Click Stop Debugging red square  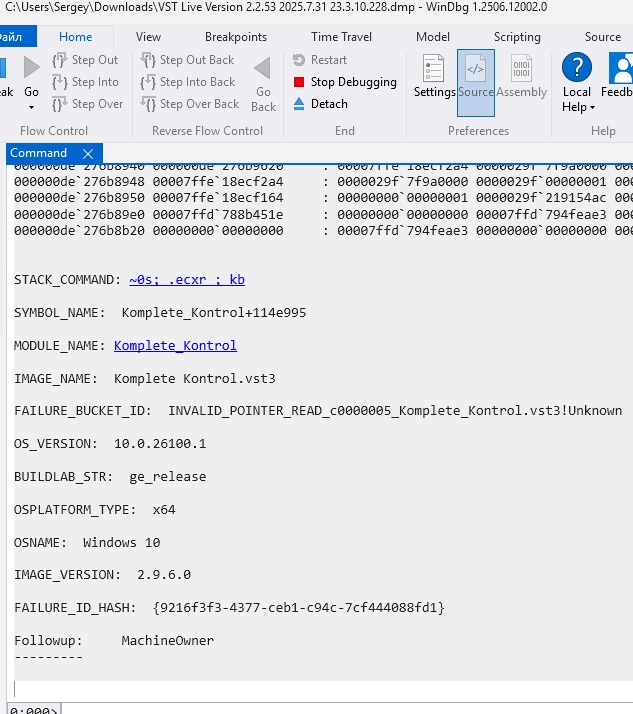coord(299,82)
